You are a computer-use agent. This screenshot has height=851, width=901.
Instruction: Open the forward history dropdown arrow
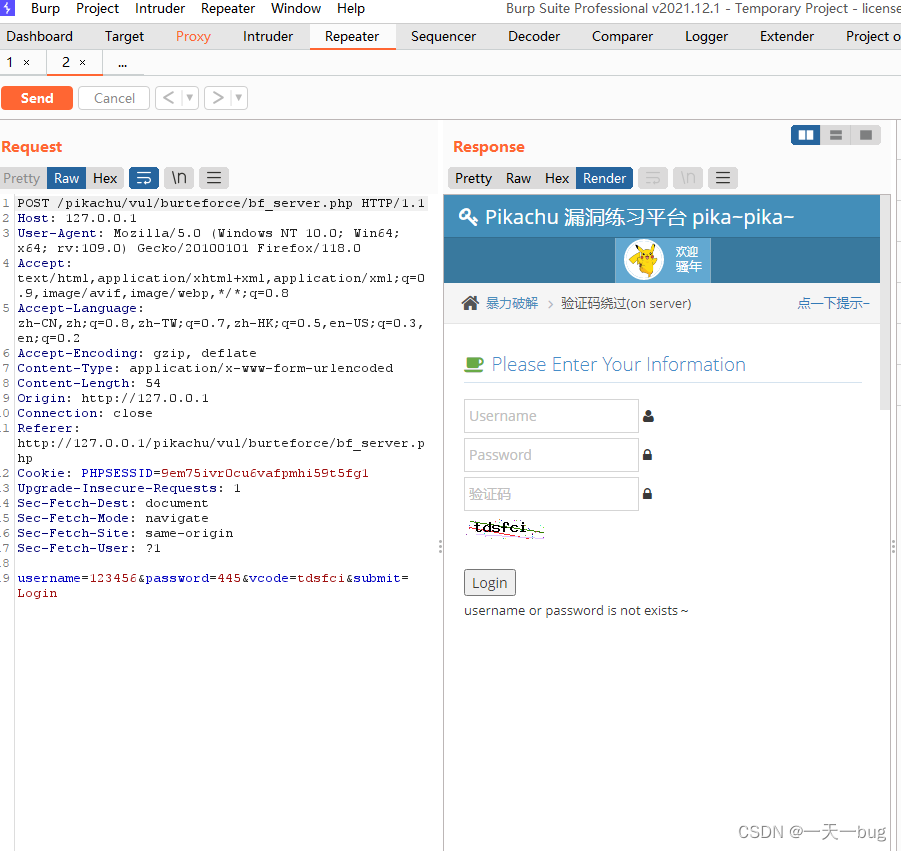click(239, 98)
